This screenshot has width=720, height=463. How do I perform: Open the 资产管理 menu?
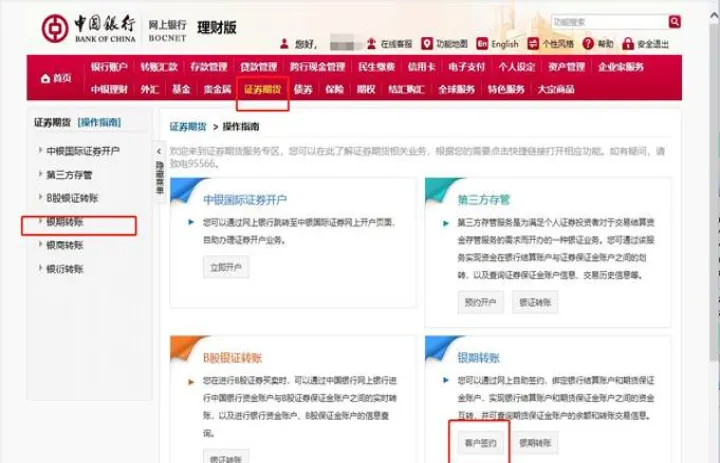click(x=567, y=67)
